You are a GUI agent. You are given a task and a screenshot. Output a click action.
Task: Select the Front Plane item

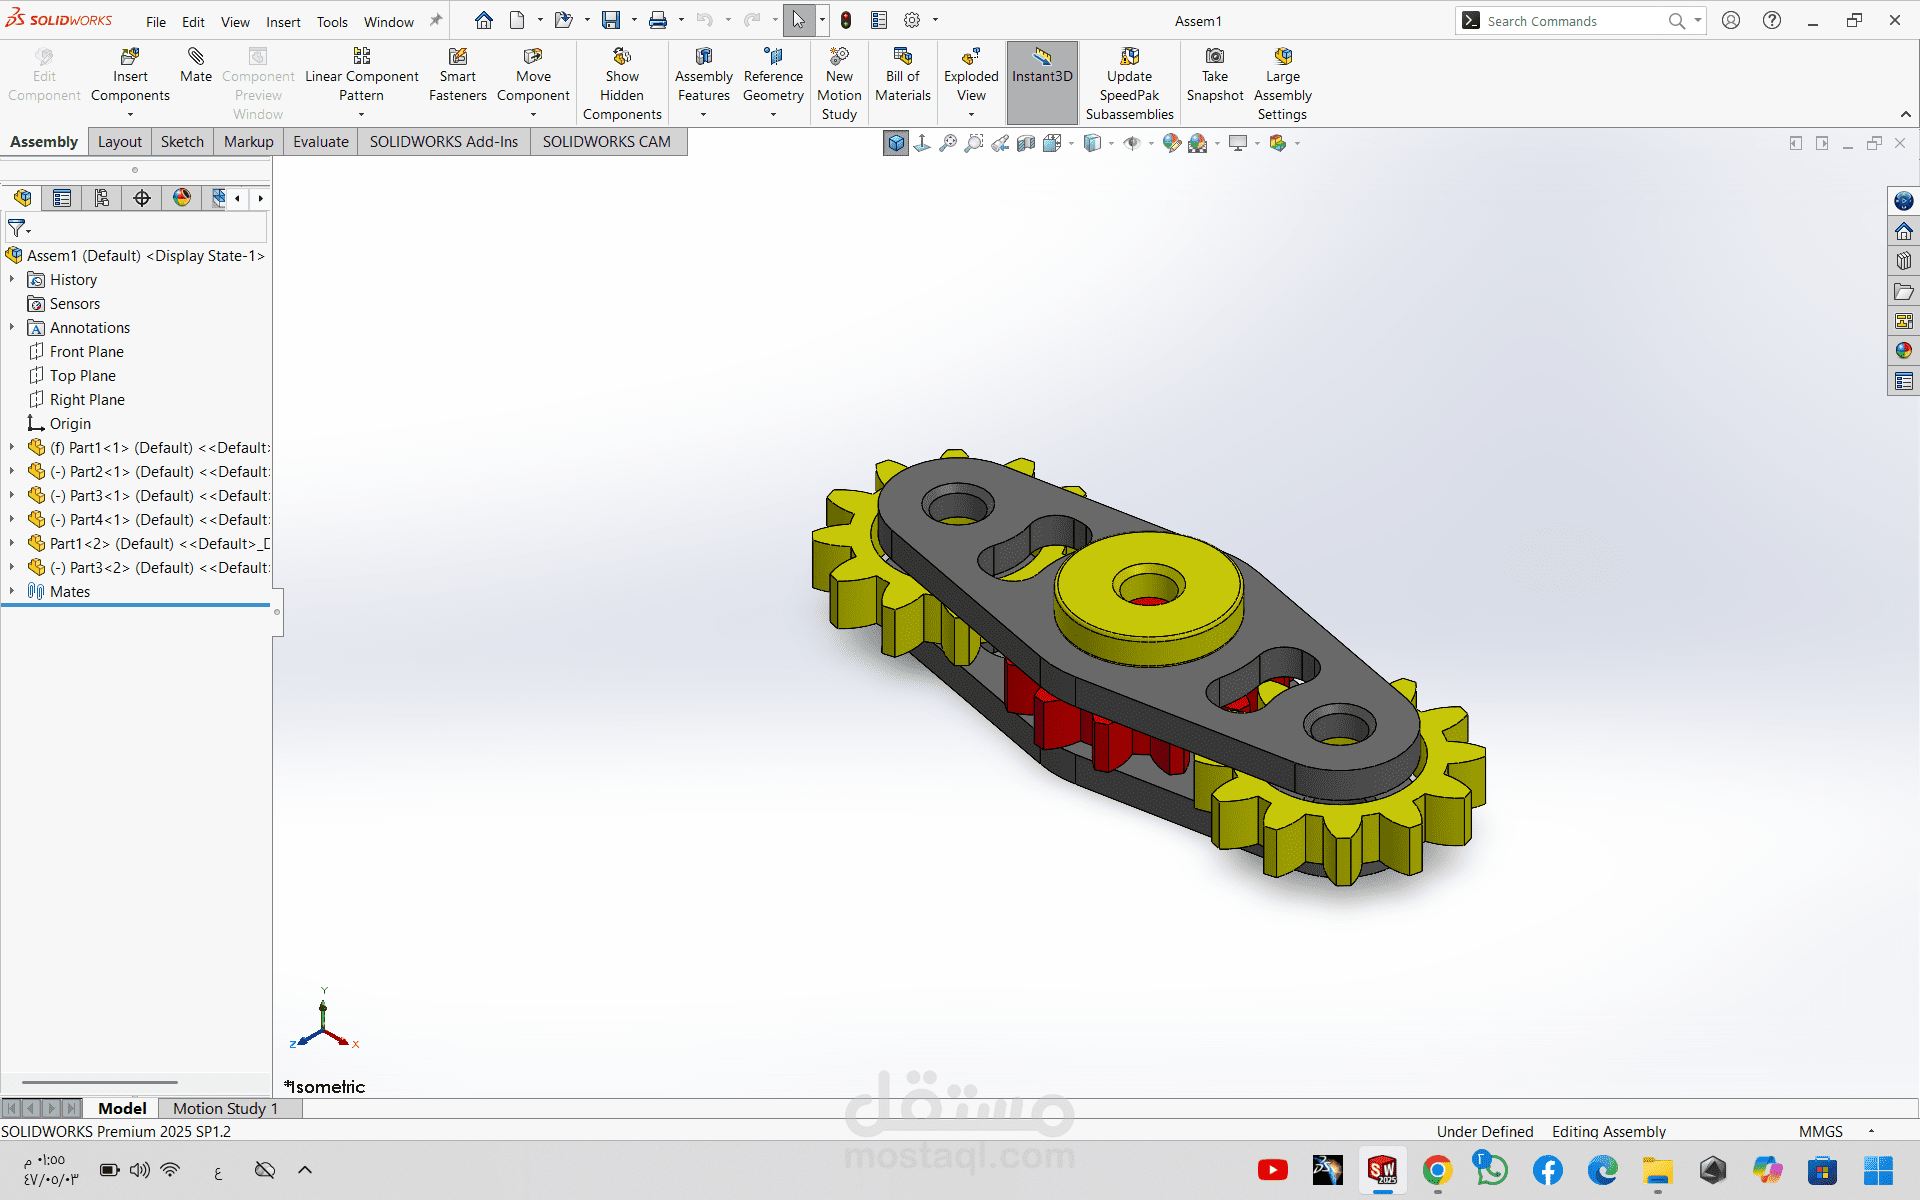[x=87, y=352]
